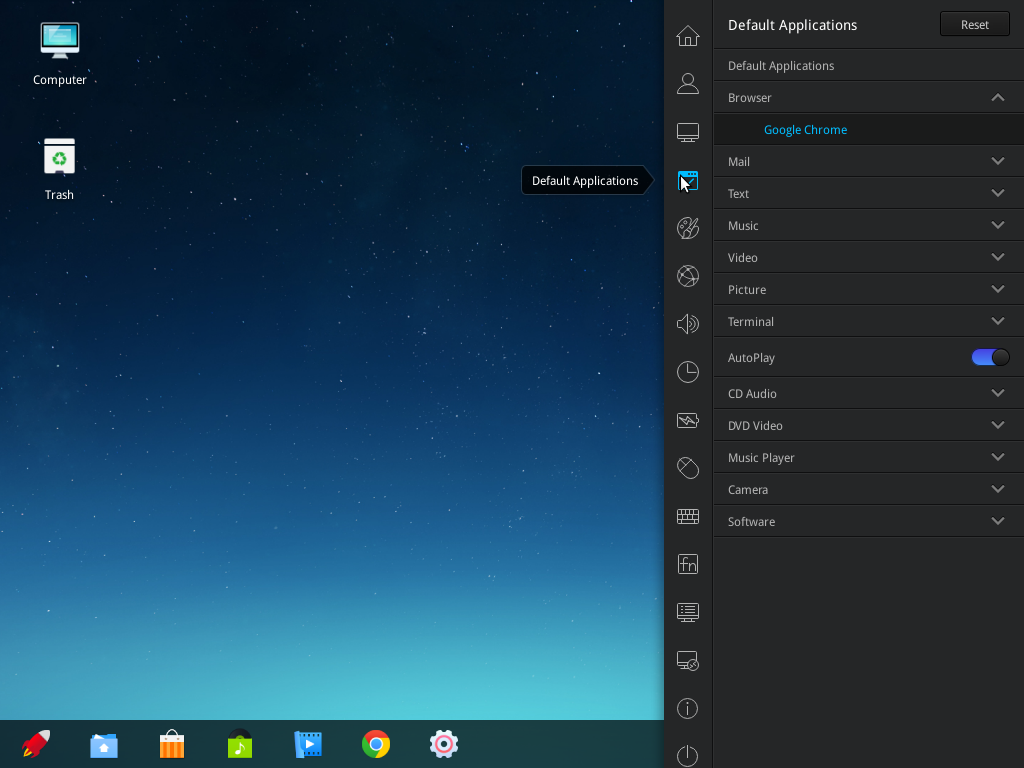Open Keyboard settings in the sidebar
The height and width of the screenshot is (768, 1024).
[x=688, y=516]
